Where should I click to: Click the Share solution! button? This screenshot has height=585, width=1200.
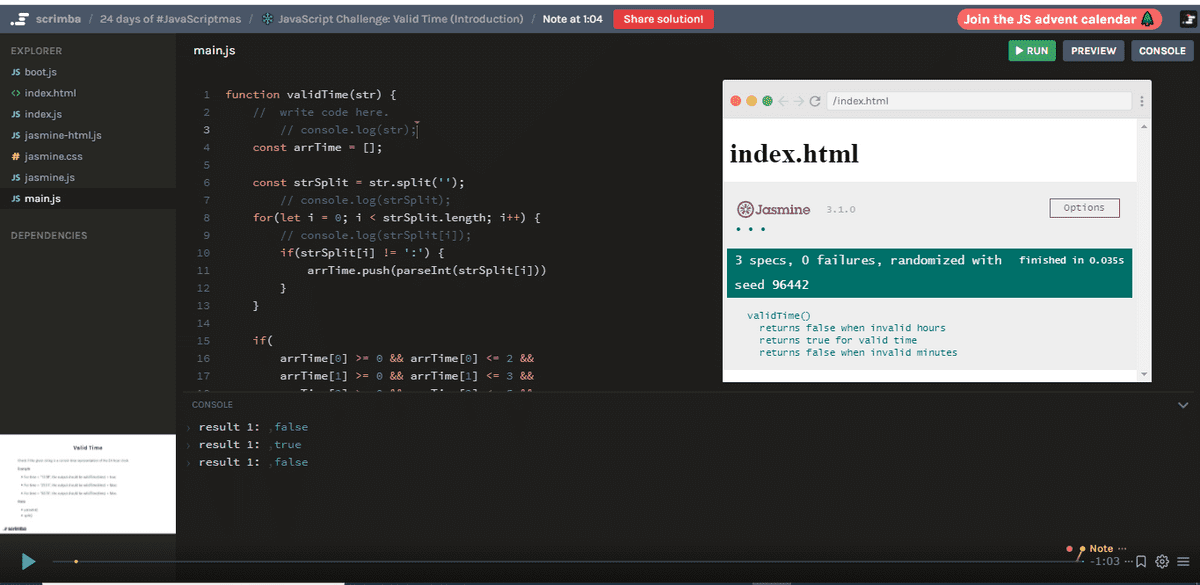(663, 19)
